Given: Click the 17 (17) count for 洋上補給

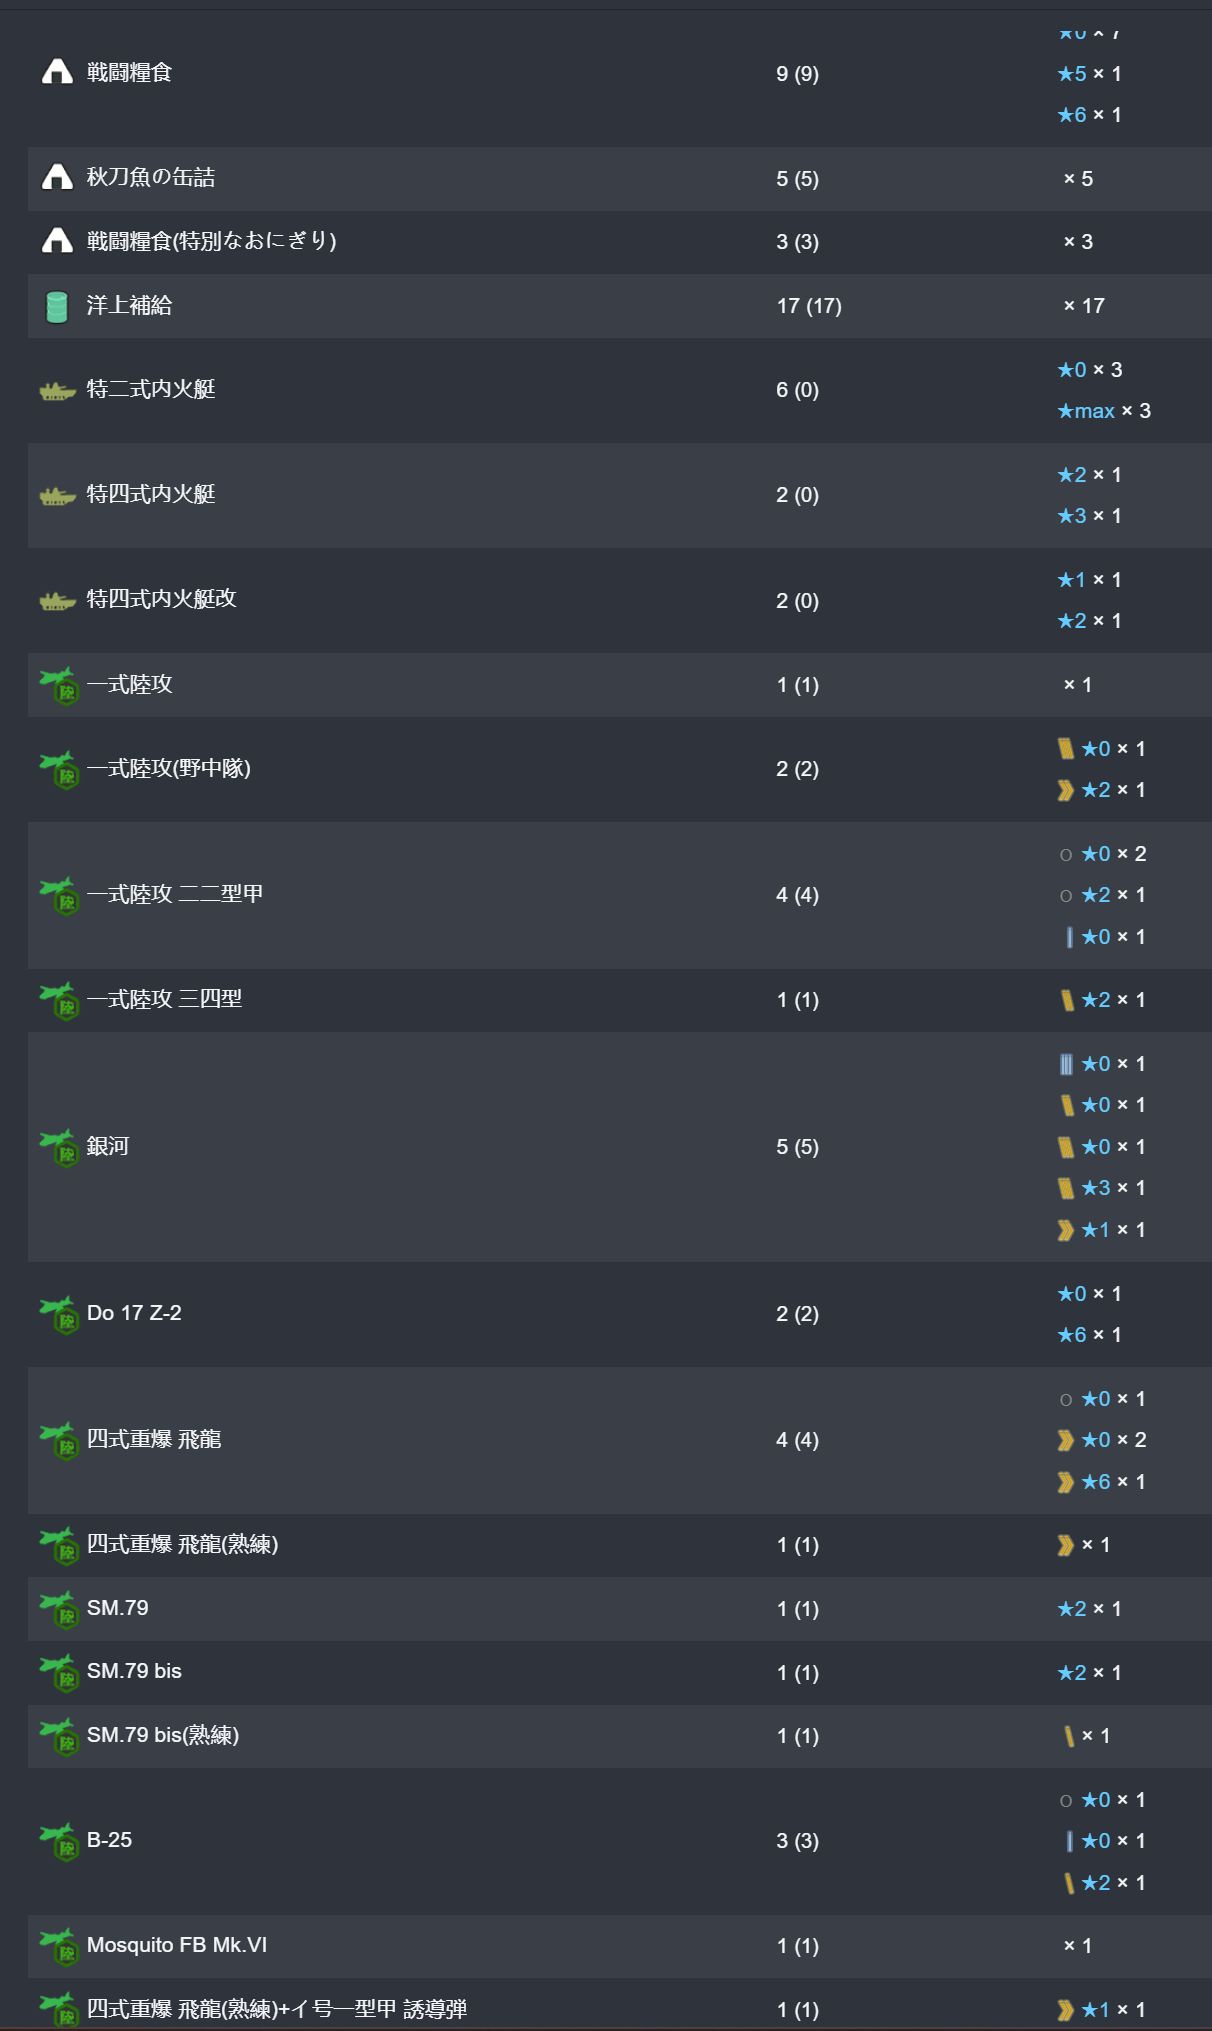Looking at the screenshot, I should pos(809,306).
